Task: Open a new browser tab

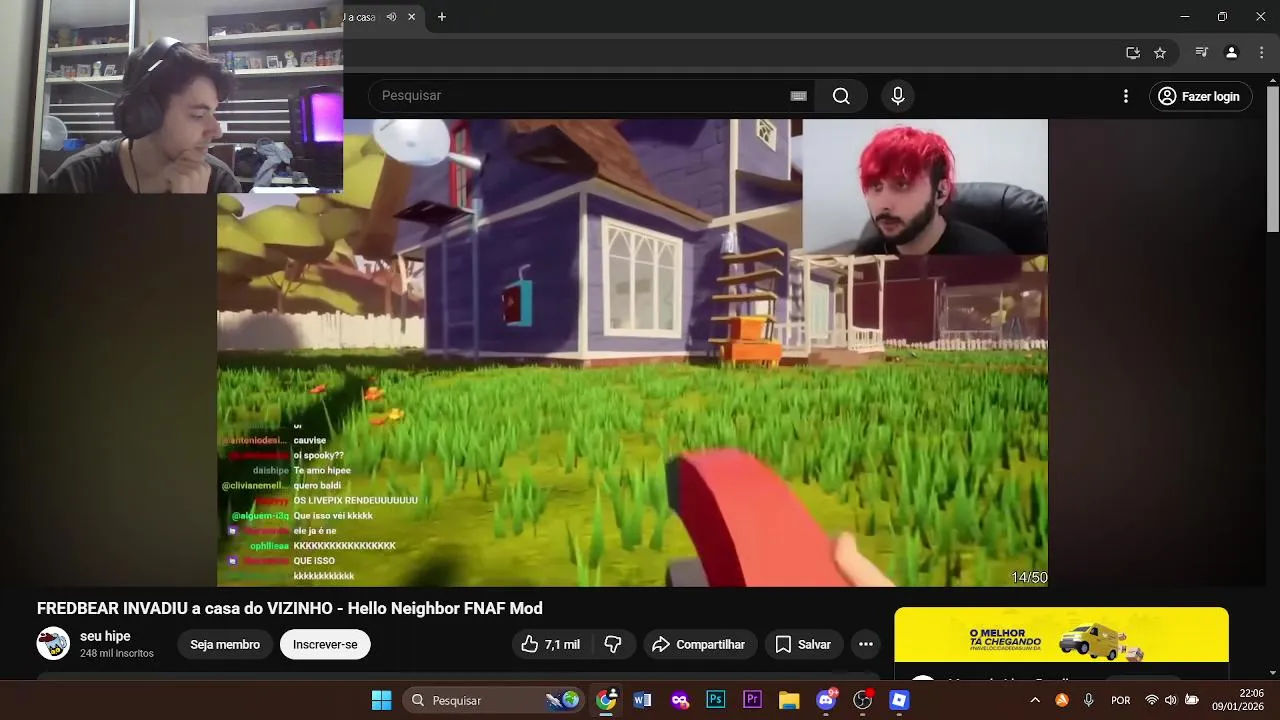Action: point(442,17)
